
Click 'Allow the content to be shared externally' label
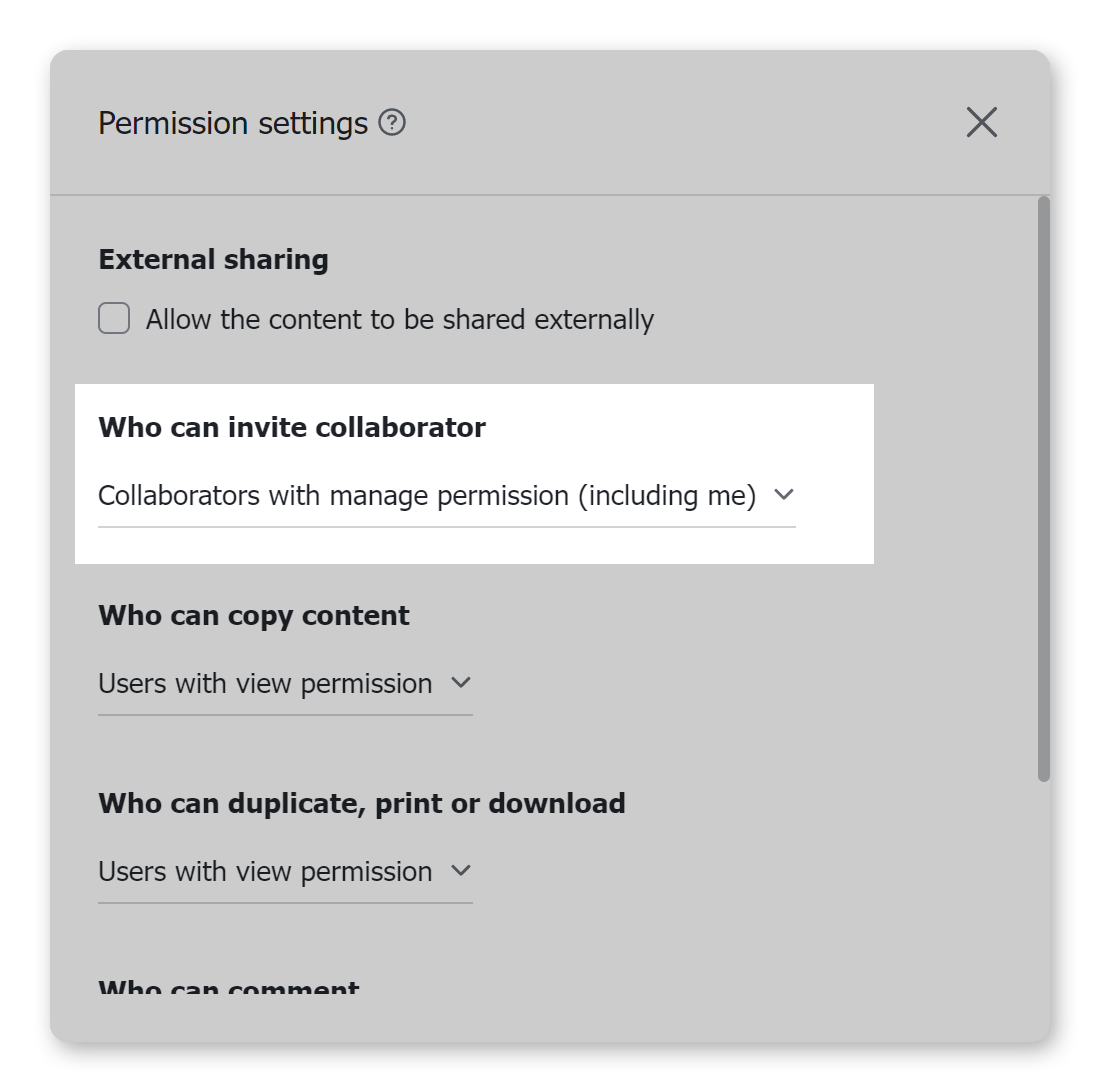pyautogui.click(x=400, y=320)
